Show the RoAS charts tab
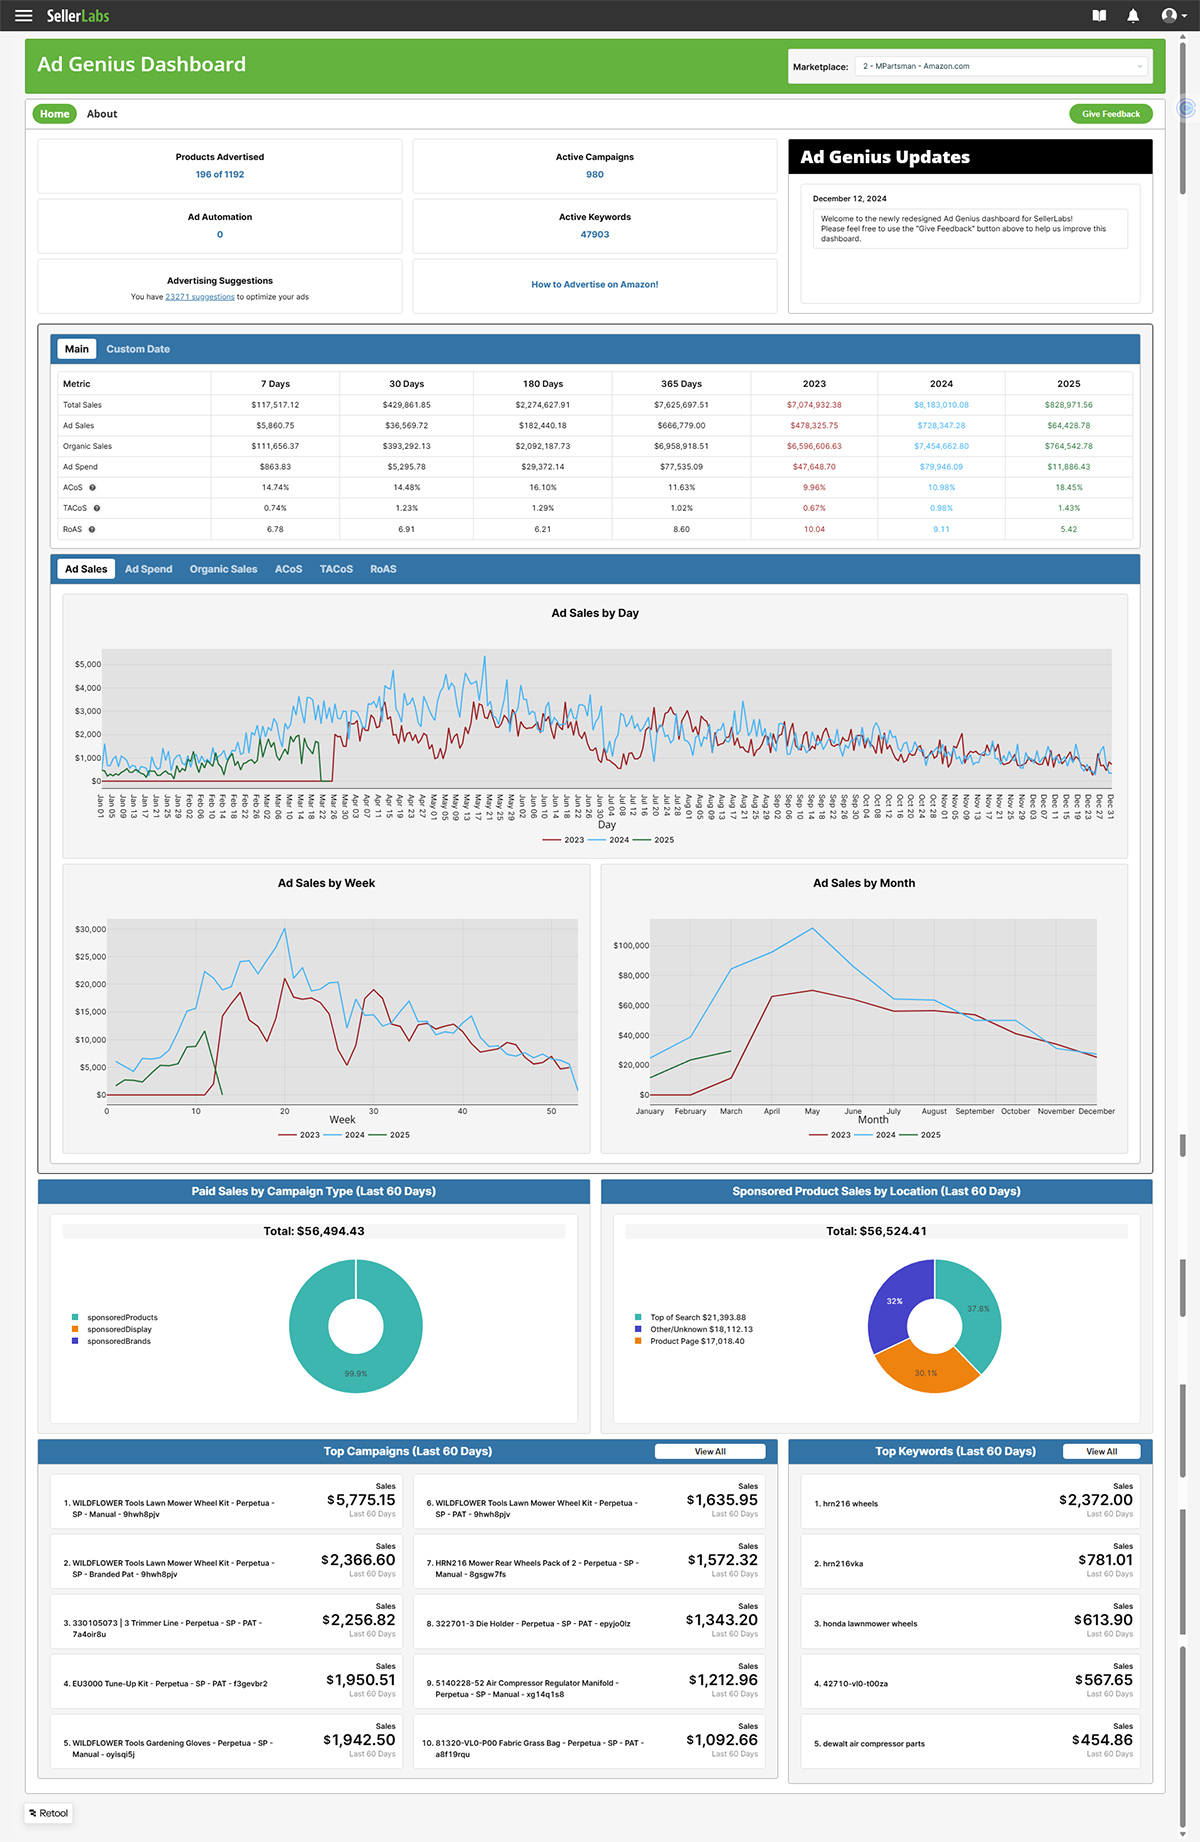This screenshot has width=1200, height=1842. (x=383, y=569)
